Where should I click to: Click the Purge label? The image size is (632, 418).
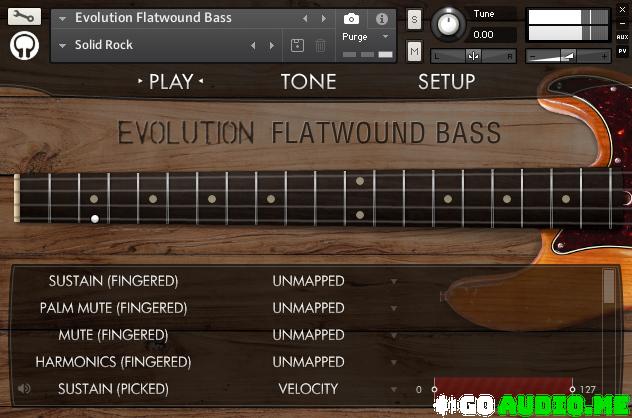point(355,37)
